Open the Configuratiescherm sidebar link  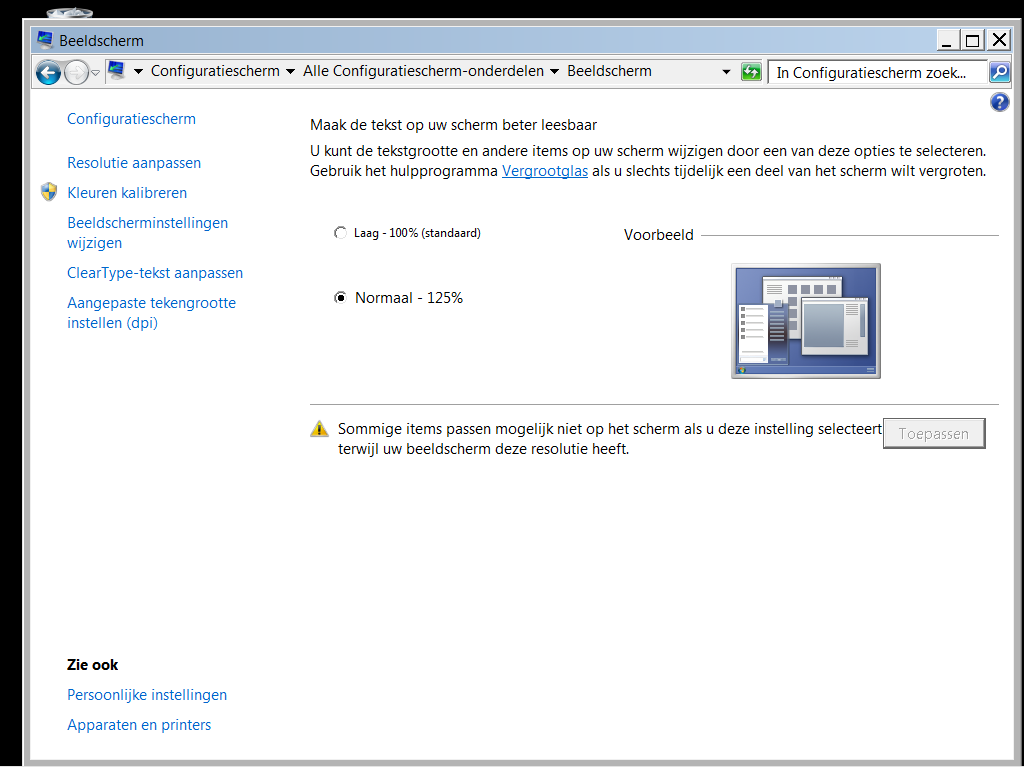coord(131,119)
